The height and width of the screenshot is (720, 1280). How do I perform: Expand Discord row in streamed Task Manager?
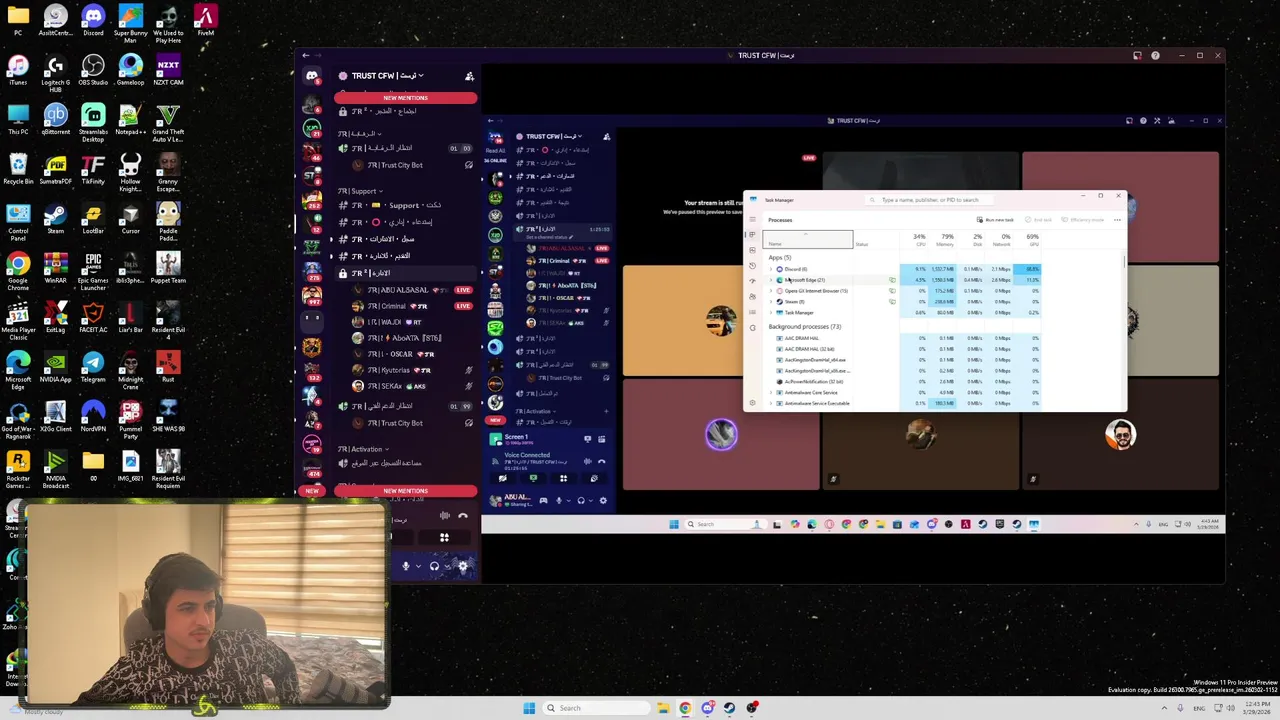coord(771,269)
